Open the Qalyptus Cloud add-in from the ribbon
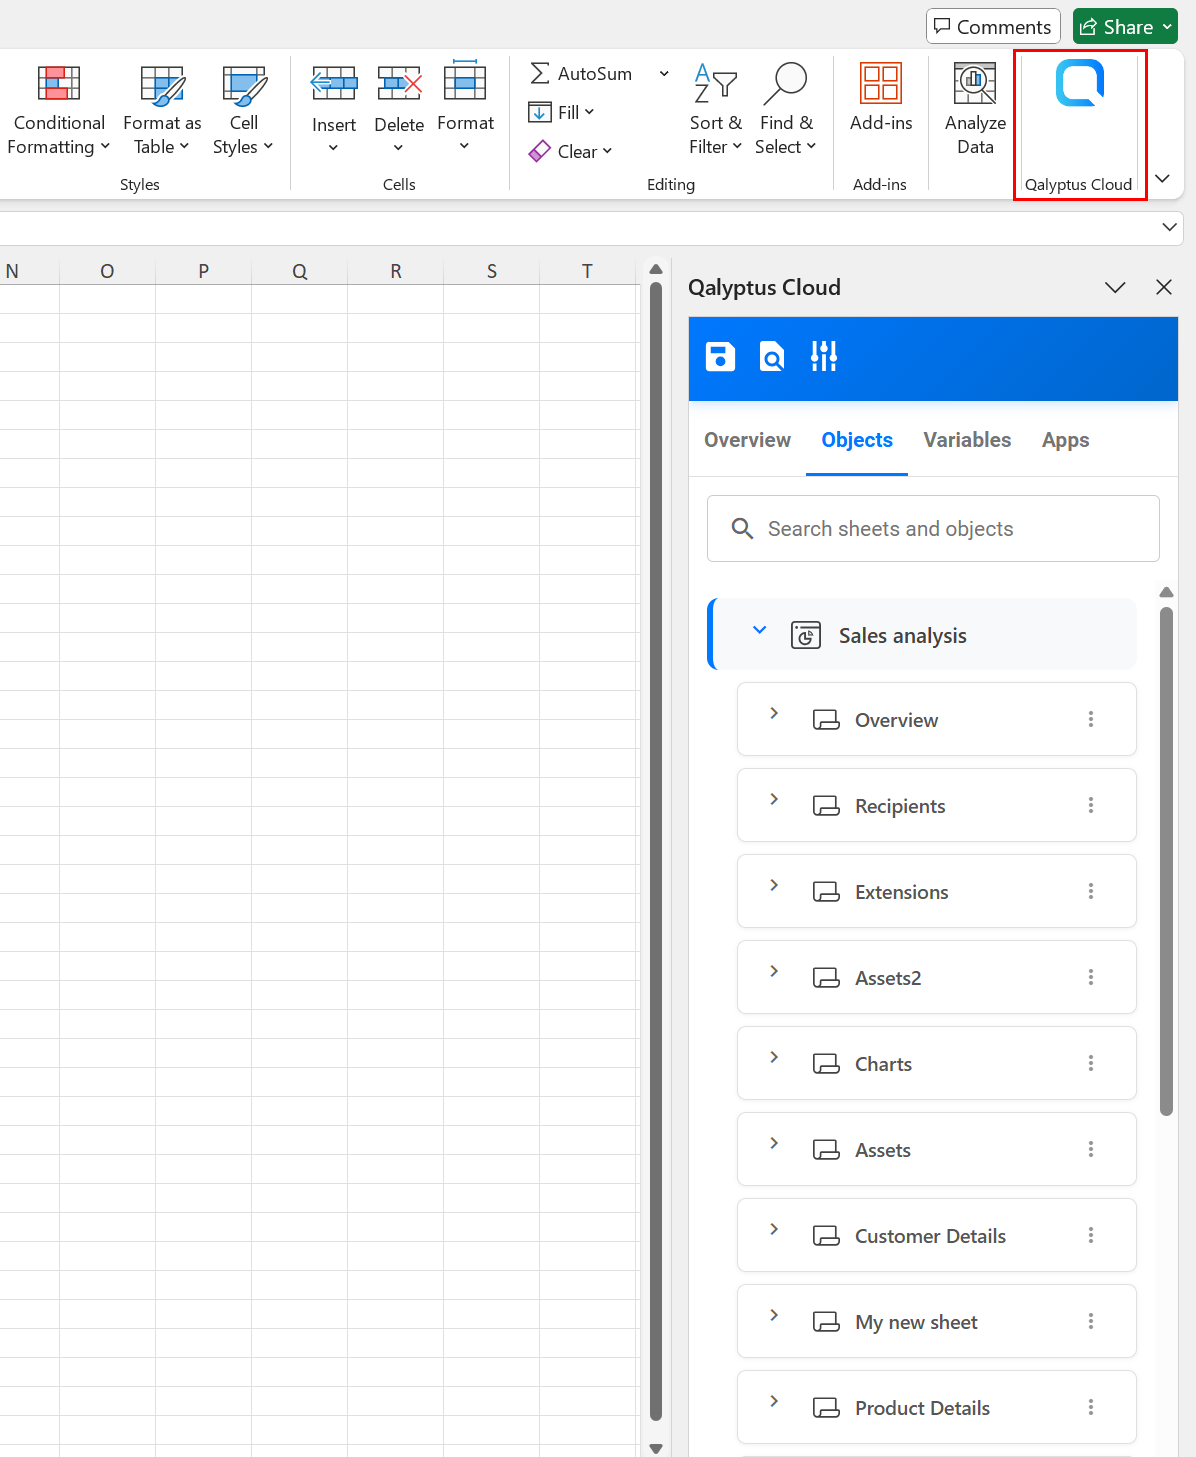Viewport: 1196px width, 1457px height. (1079, 110)
